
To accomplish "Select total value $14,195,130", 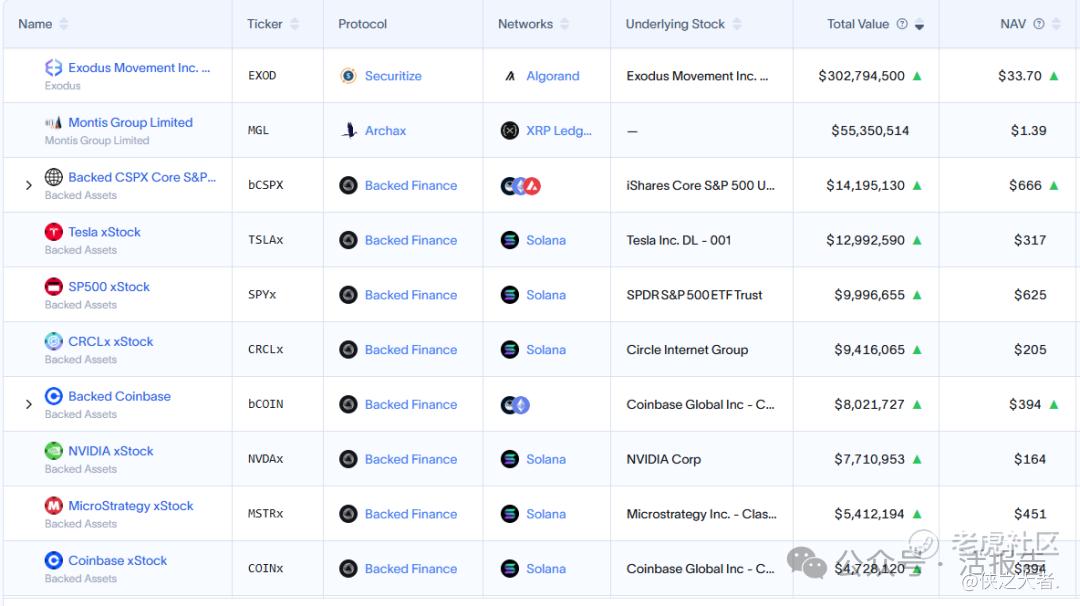I will [866, 185].
